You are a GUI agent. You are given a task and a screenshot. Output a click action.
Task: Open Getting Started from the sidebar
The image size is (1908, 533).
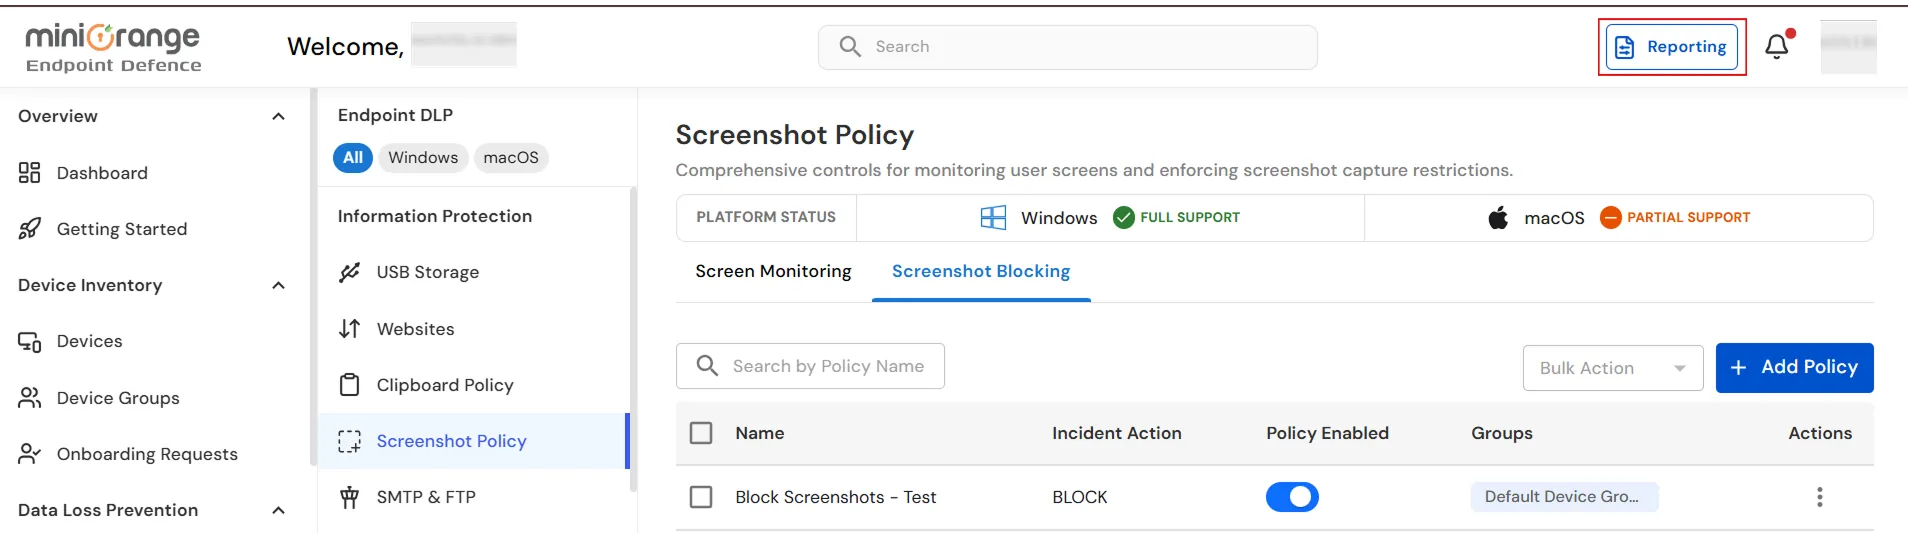coord(122,229)
